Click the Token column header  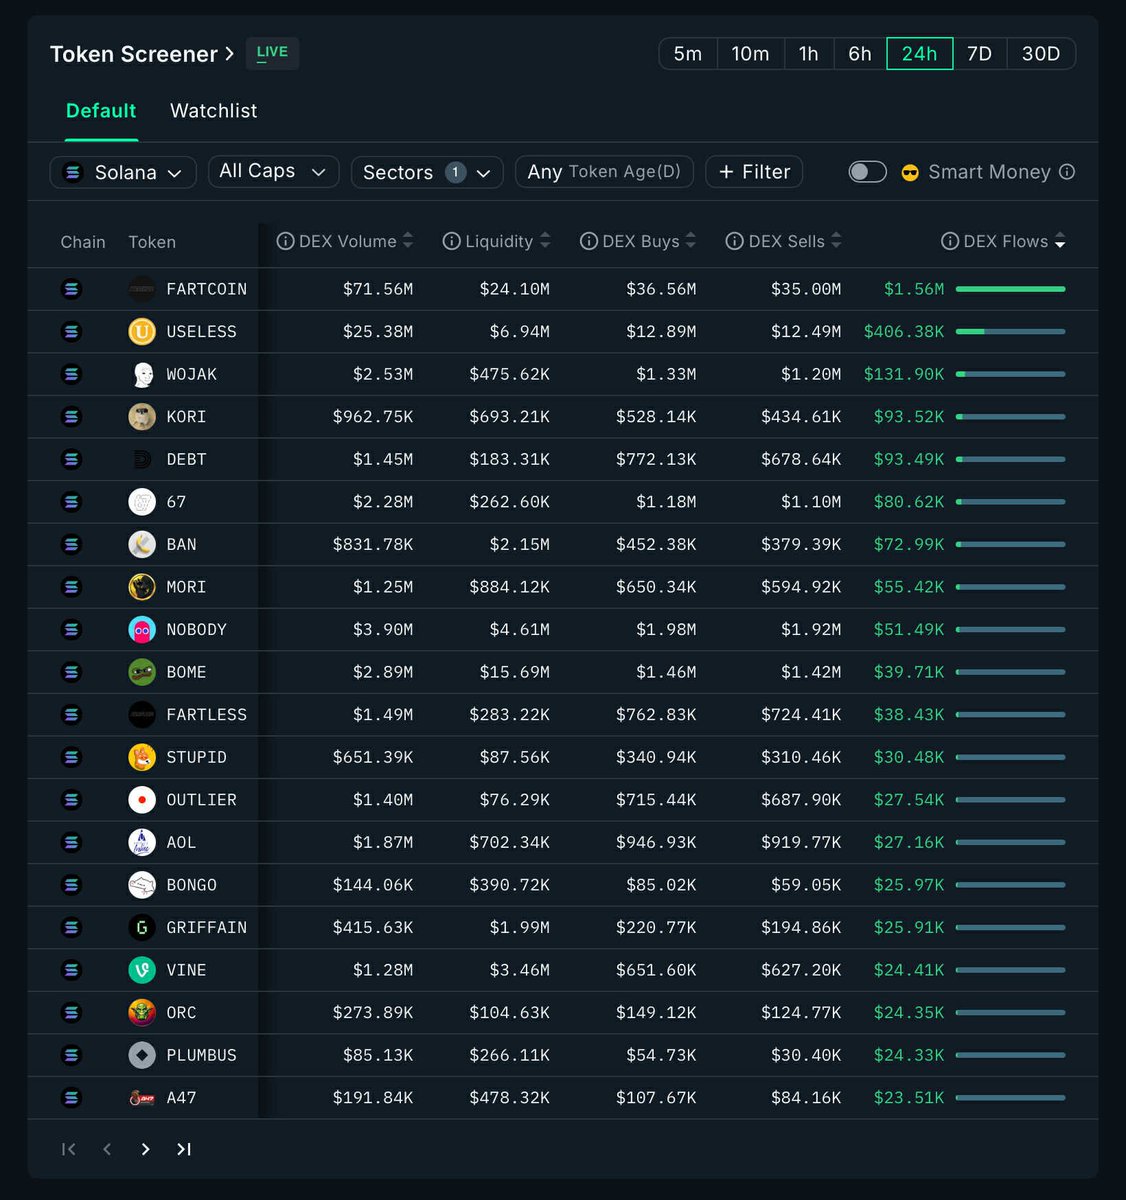tap(152, 242)
